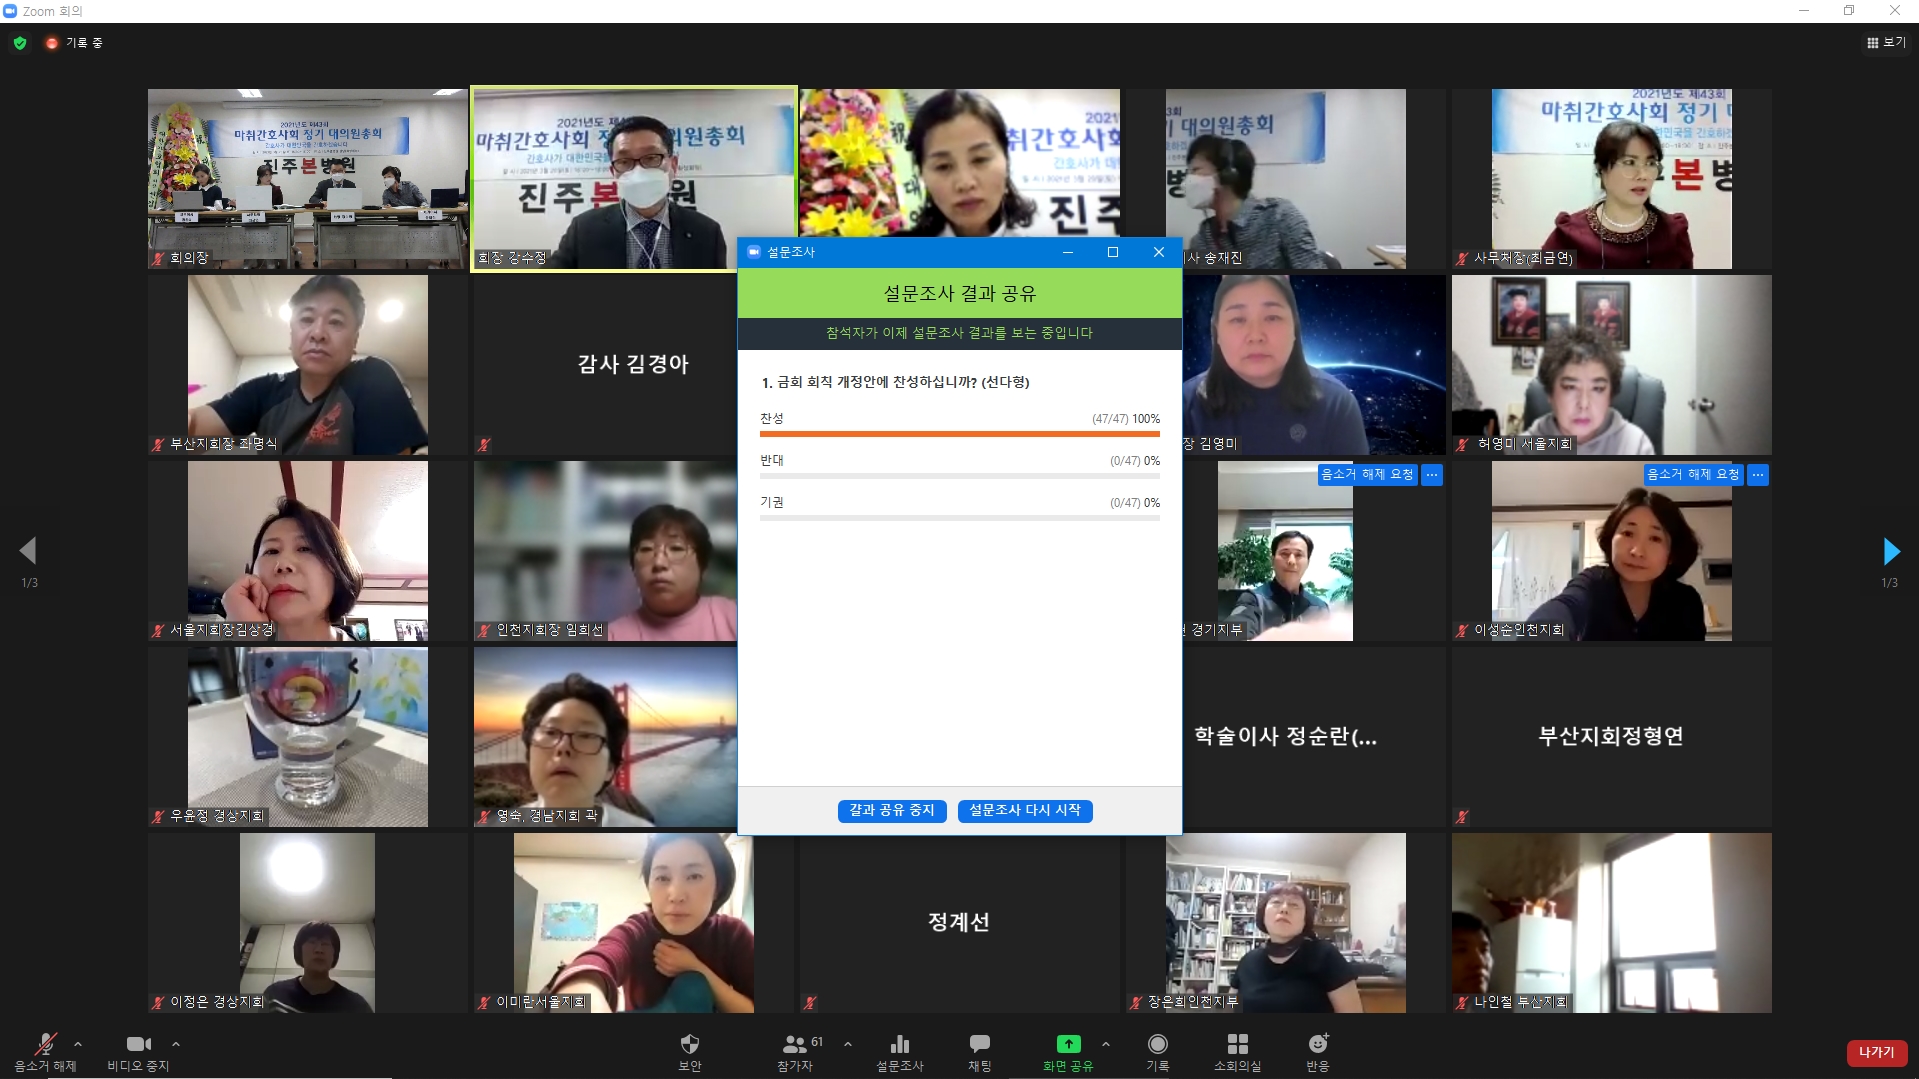The image size is (1919, 1079).
Task: Click the green encryption shield icon
Action: coord(20,43)
